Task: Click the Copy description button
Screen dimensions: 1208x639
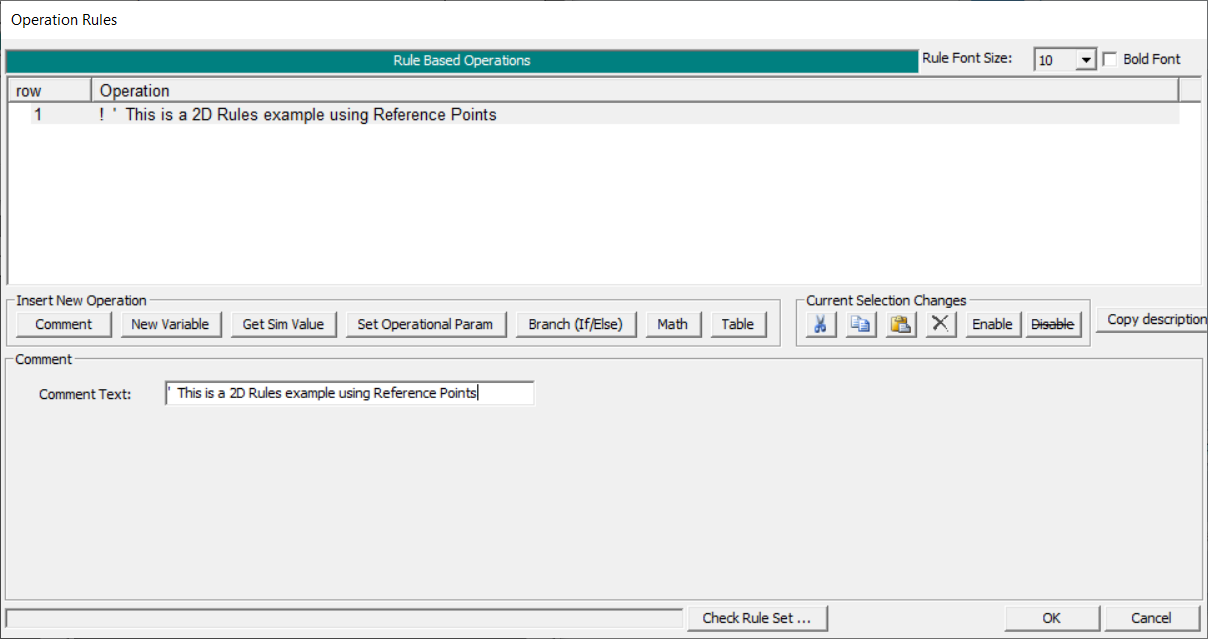Action: pyautogui.click(x=1155, y=320)
